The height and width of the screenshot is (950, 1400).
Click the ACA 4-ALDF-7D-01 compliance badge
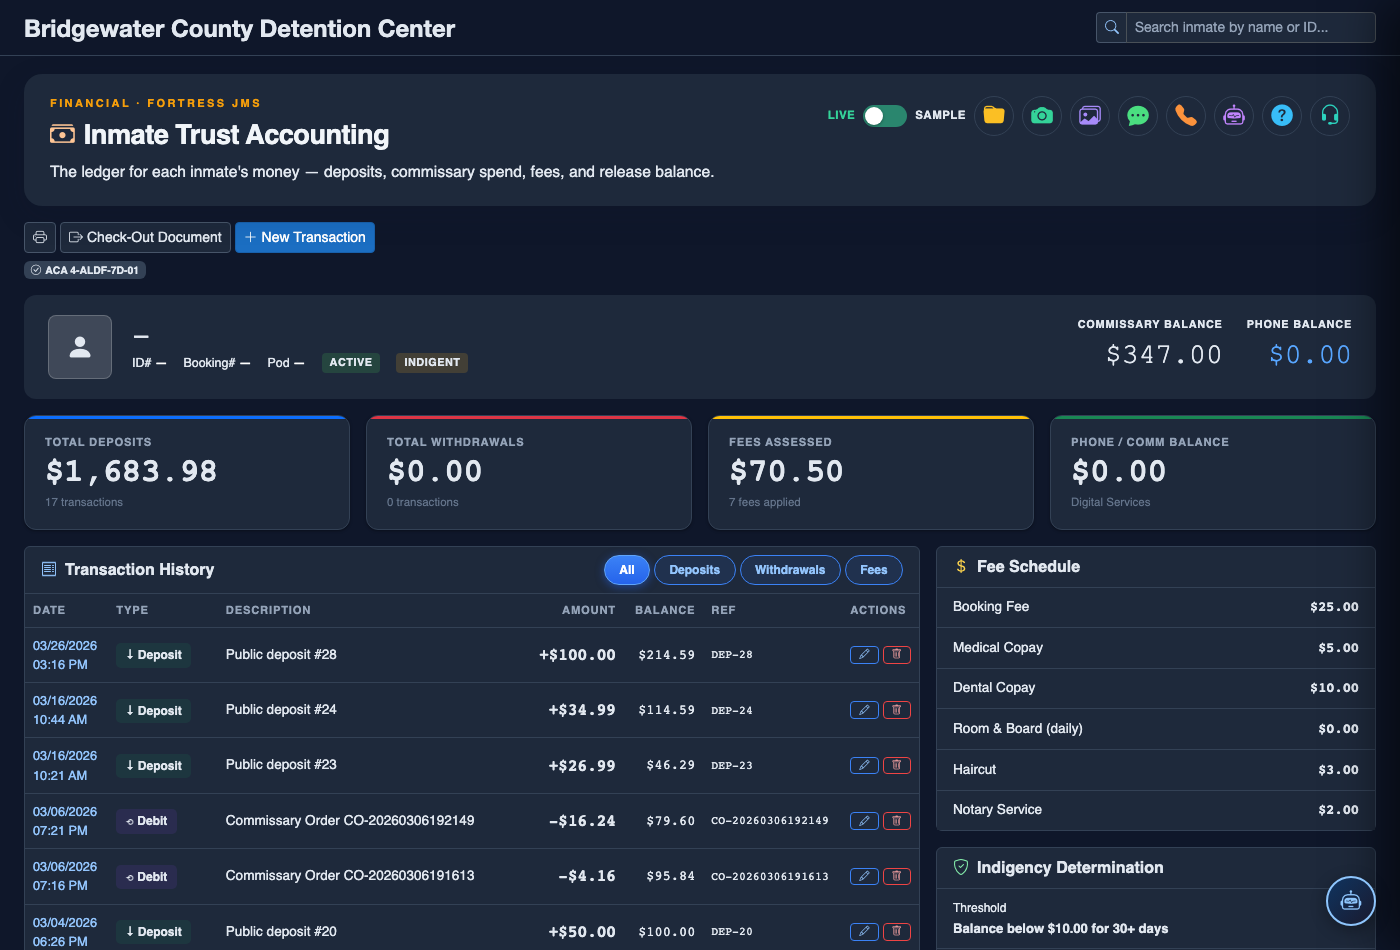click(85, 270)
